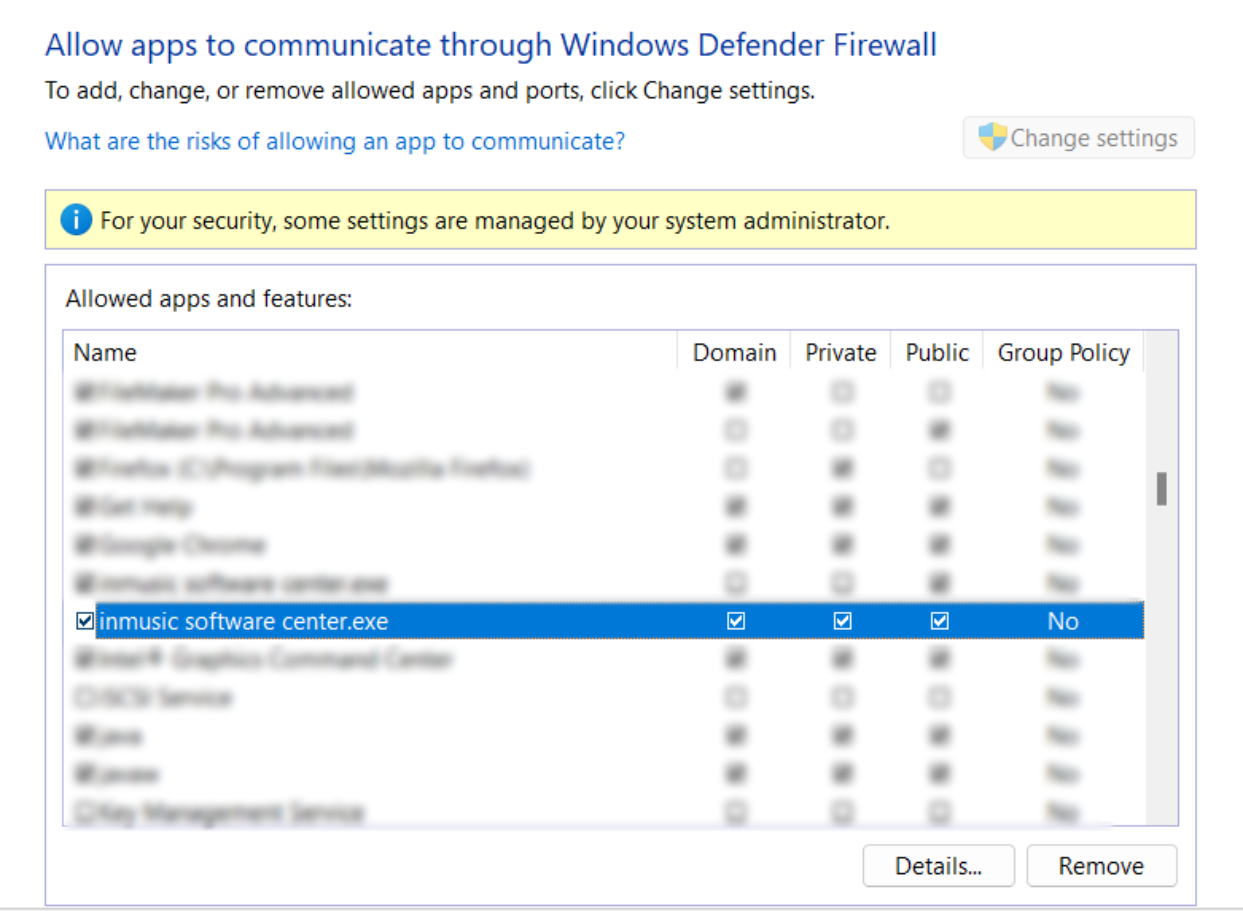
Task: Uncheck the enable box before inmusic software center.exe
Action: click(85, 621)
